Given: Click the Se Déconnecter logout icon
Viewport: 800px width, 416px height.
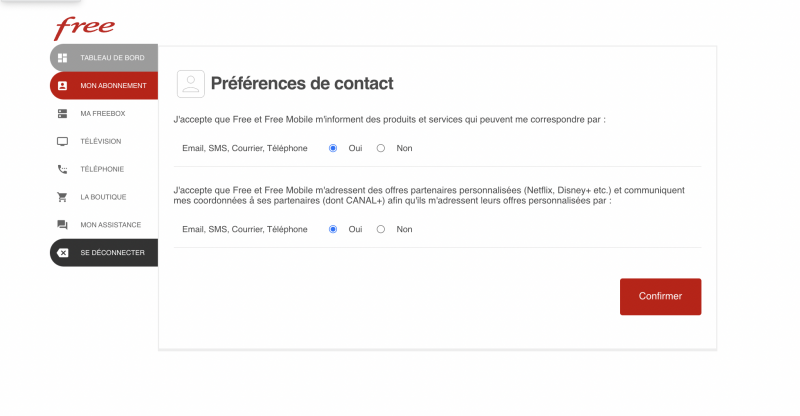Looking at the screenshot, I should pyautogui.click(x=62, y=253).
